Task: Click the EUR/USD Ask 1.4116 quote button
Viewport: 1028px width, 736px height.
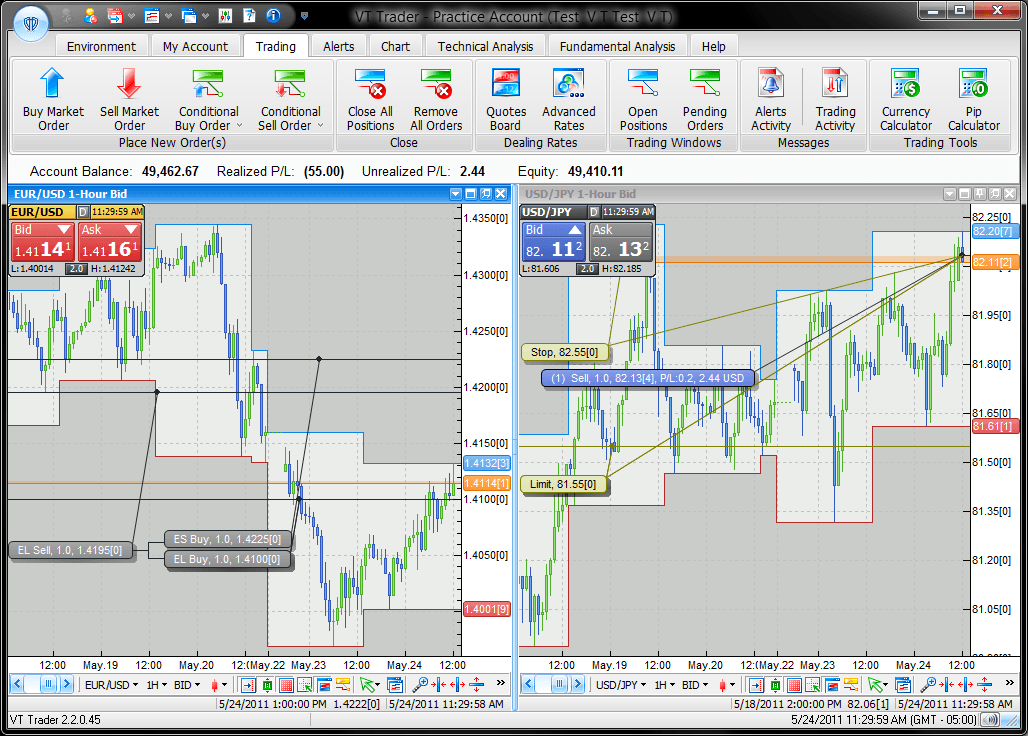Action: 109,241
